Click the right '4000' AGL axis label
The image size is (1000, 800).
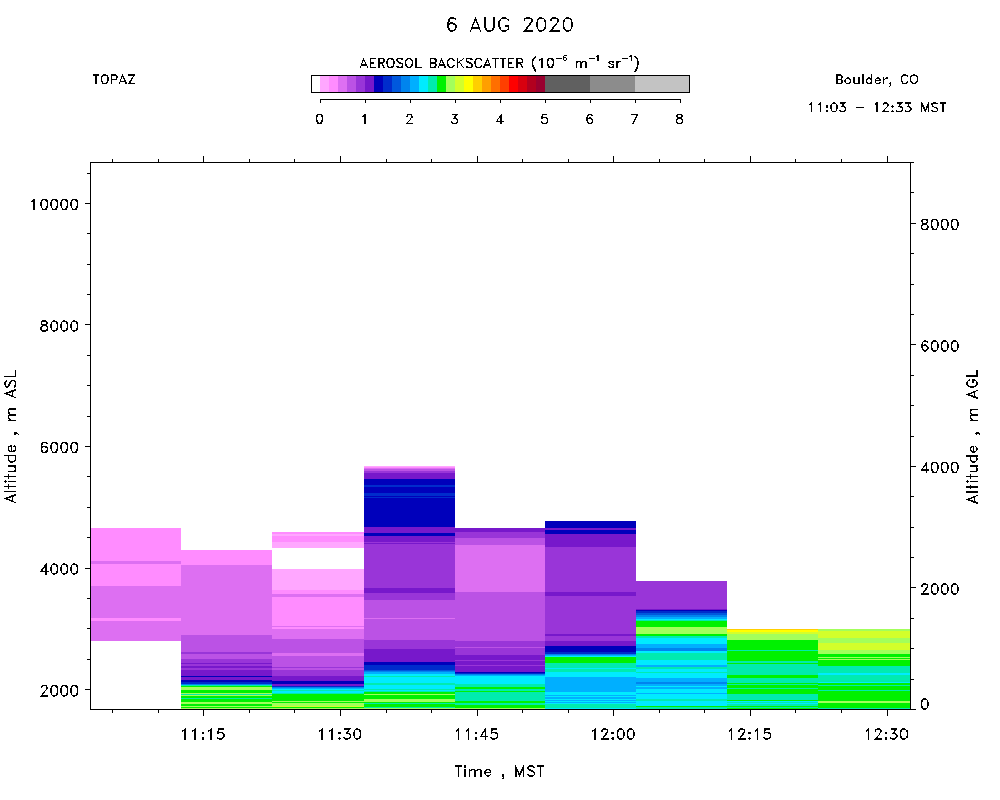pos(939,468)
